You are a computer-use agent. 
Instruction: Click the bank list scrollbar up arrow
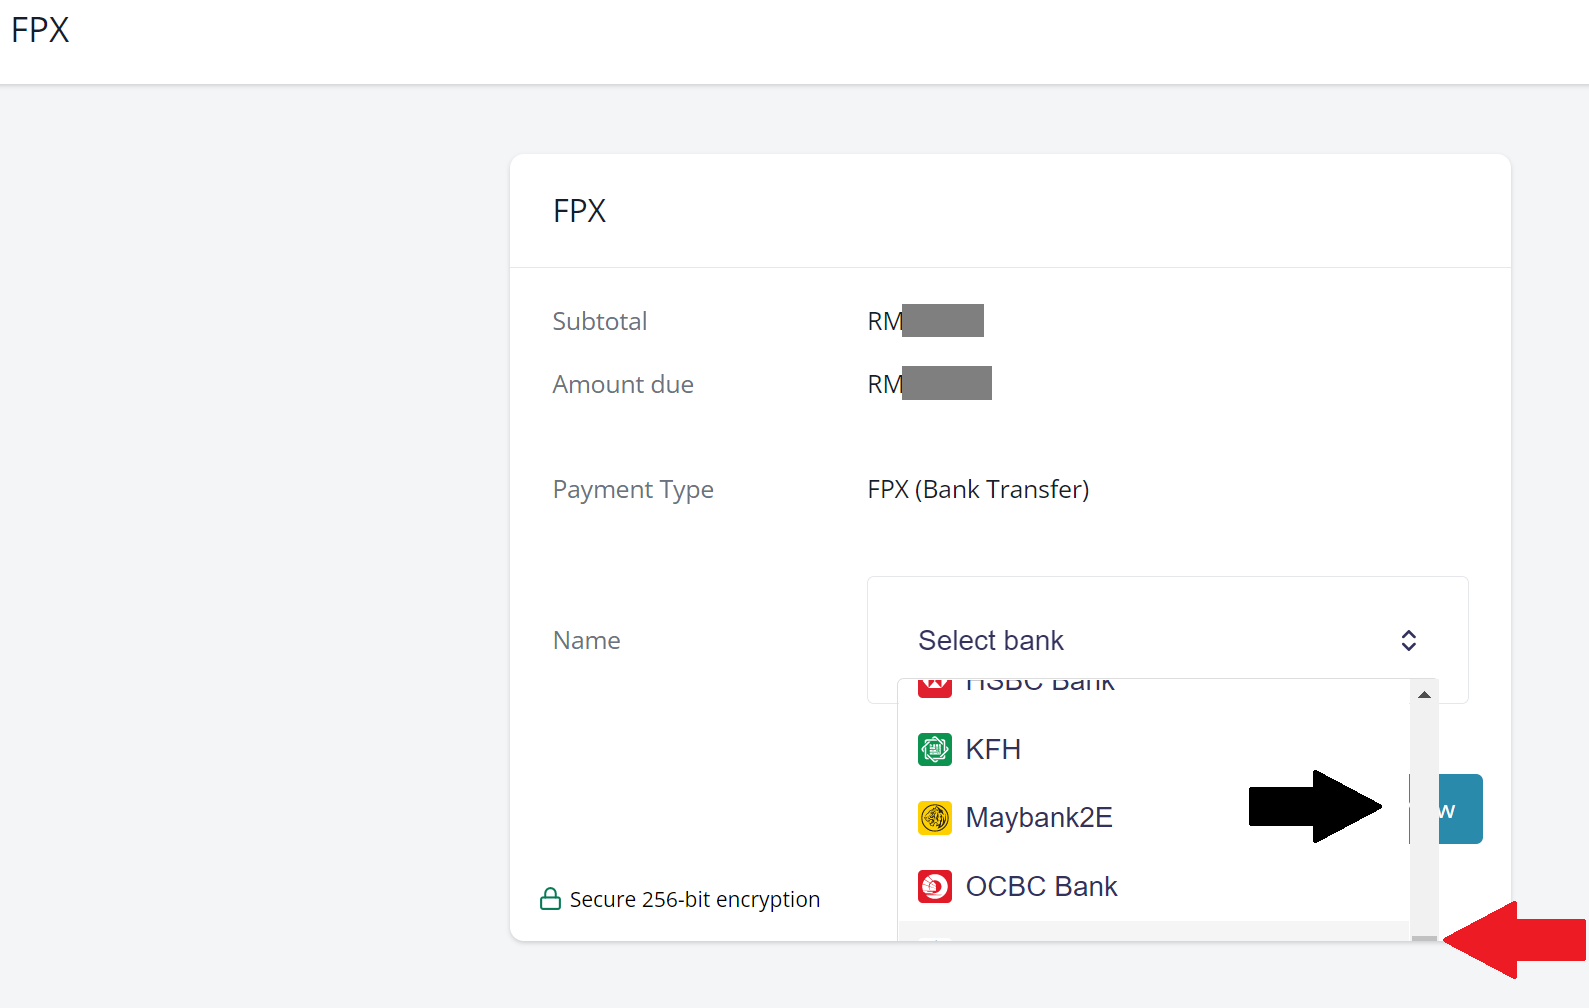(1424, 695)
